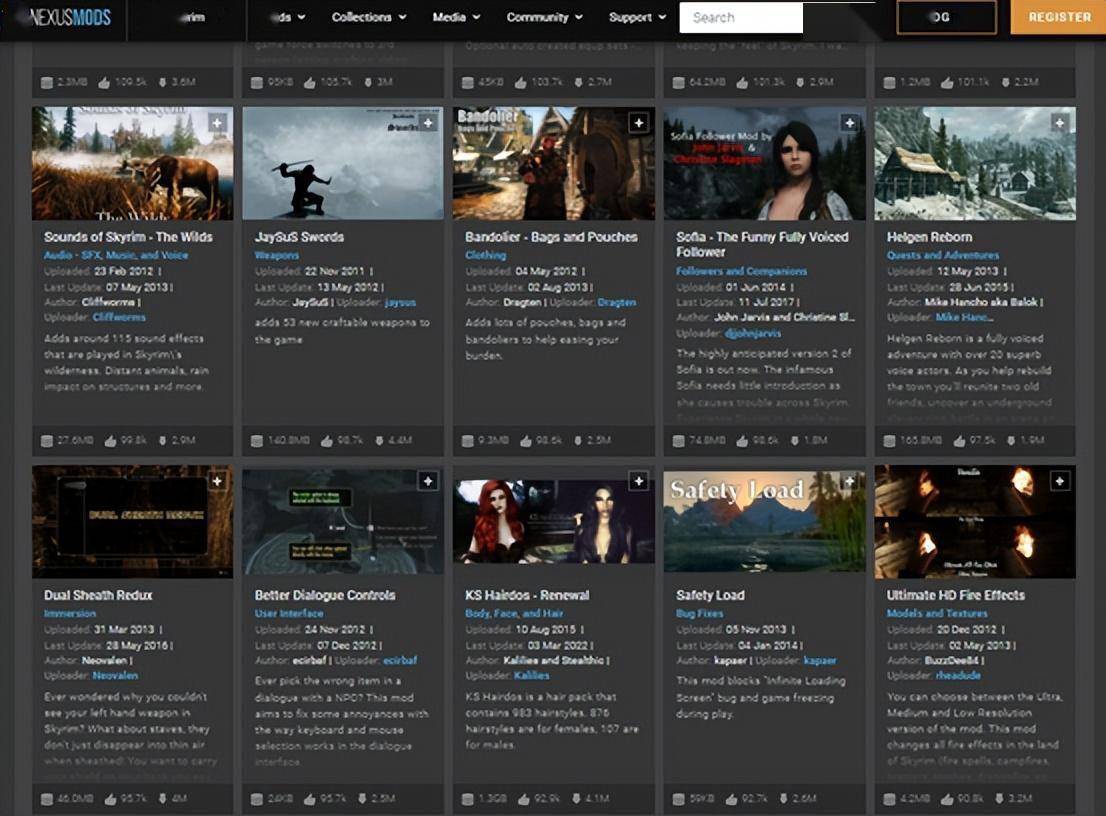Click file size icon on Dual Sheath Redux card
This screenshot has height=816, width=1106.
tap(46, 799)
